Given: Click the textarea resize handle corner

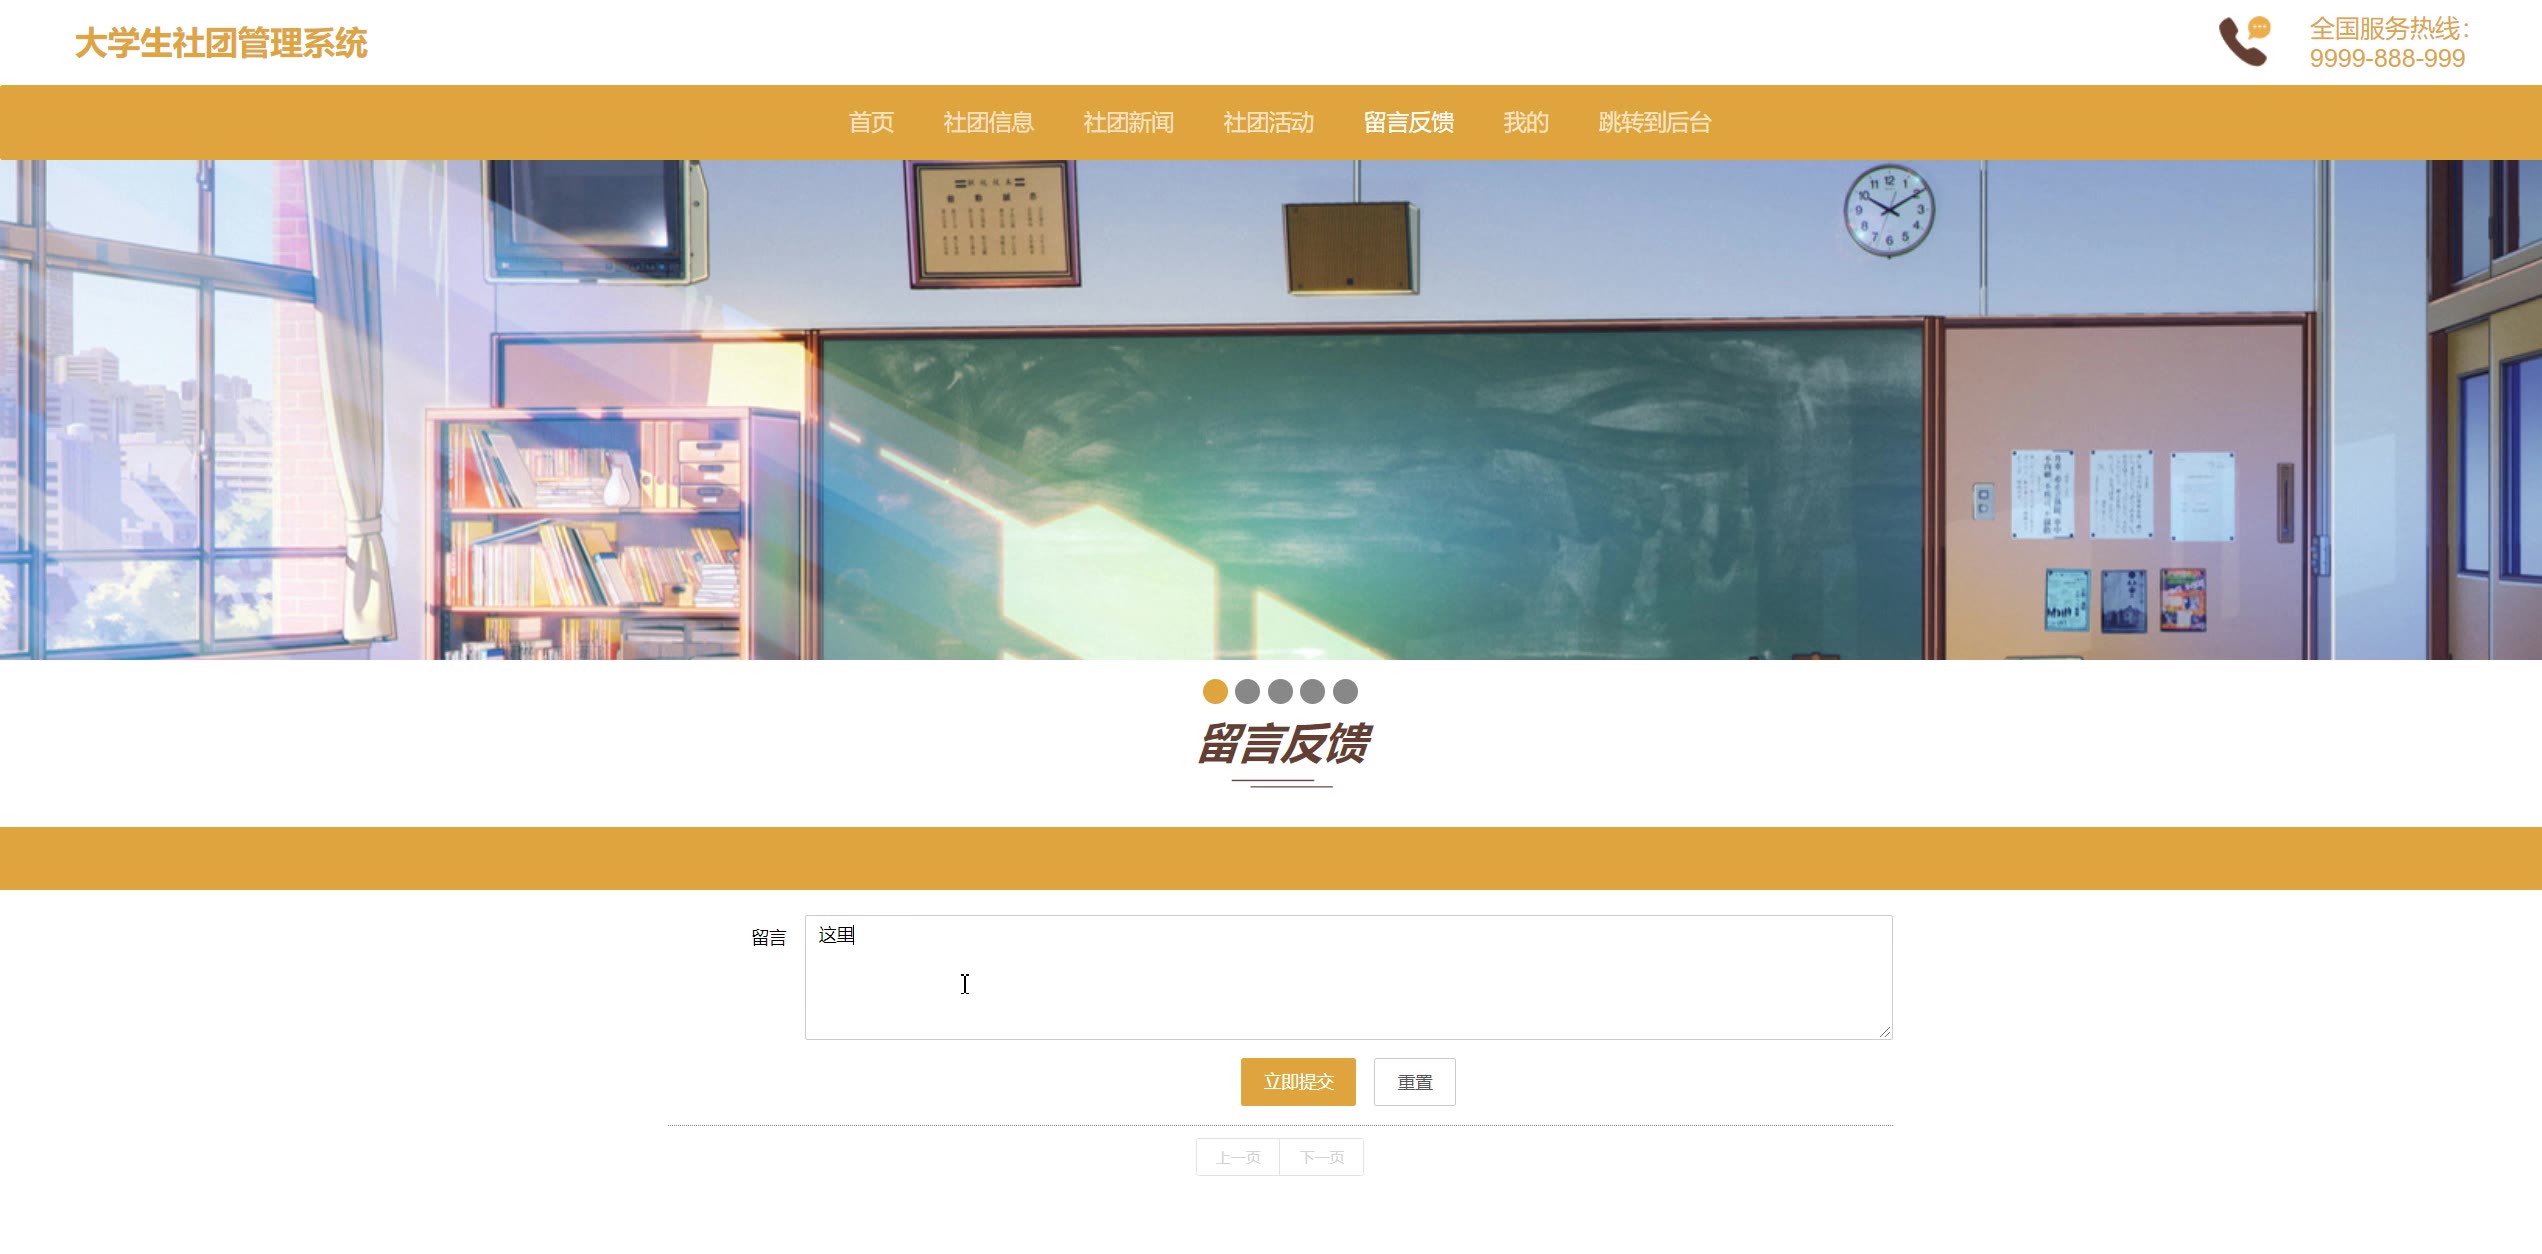Looking at the screenshot, I should click(x=1885, y=1032).
